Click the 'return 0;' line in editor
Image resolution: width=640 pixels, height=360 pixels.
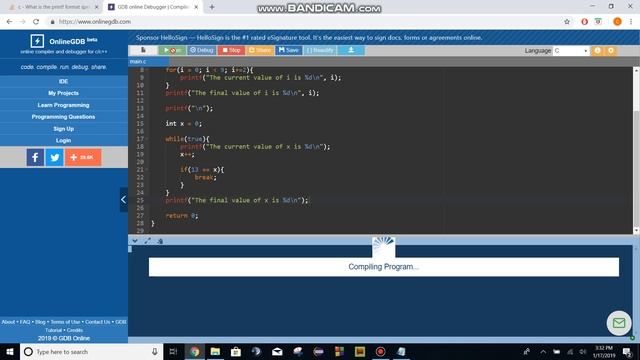pos(182,216)
